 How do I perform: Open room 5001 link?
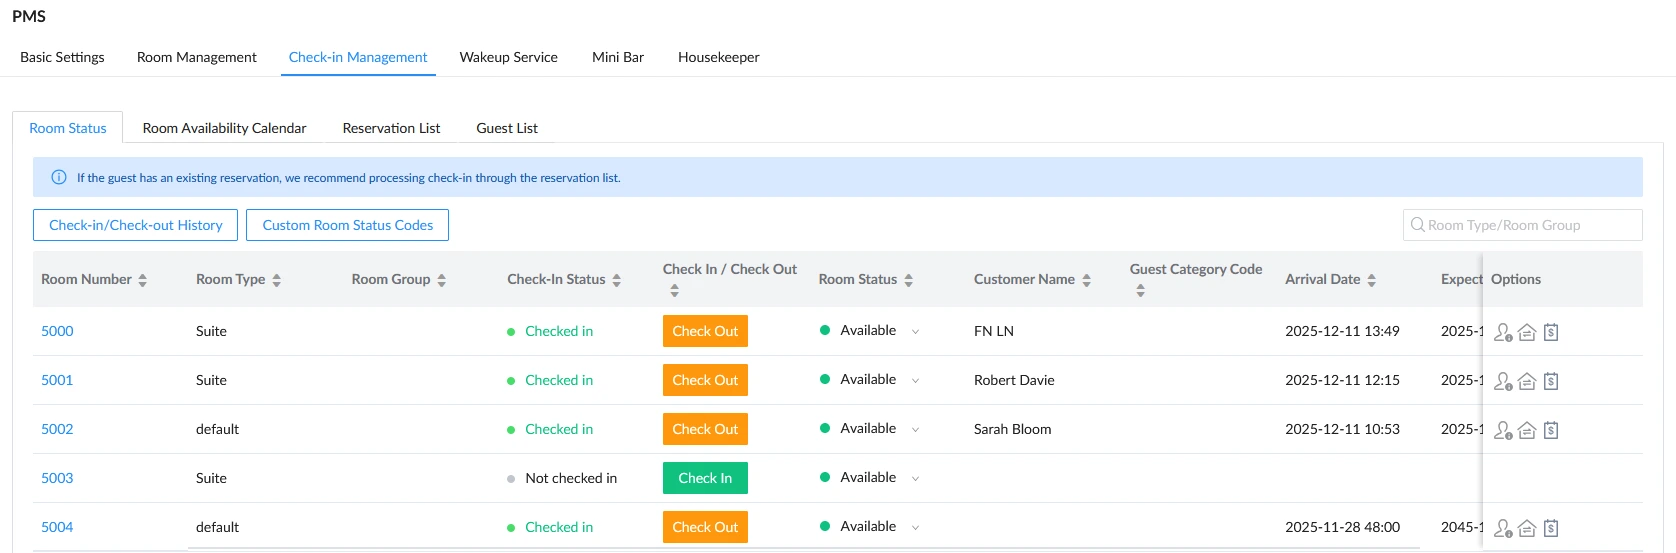(x=57, y=380)
